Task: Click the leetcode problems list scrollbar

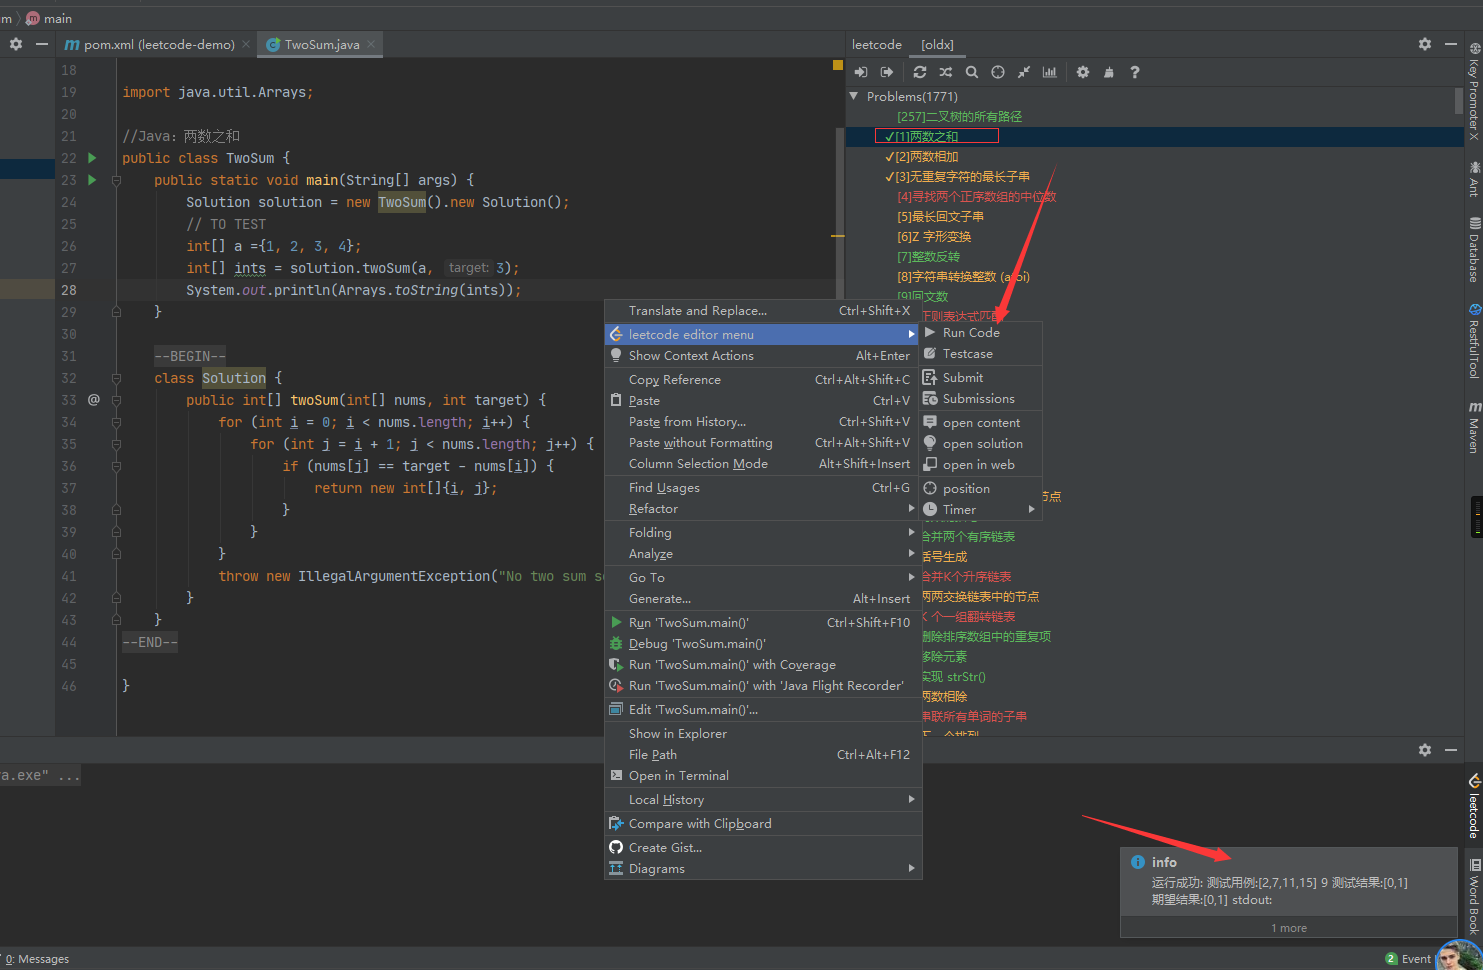Action: click(x=1459, y=100)
